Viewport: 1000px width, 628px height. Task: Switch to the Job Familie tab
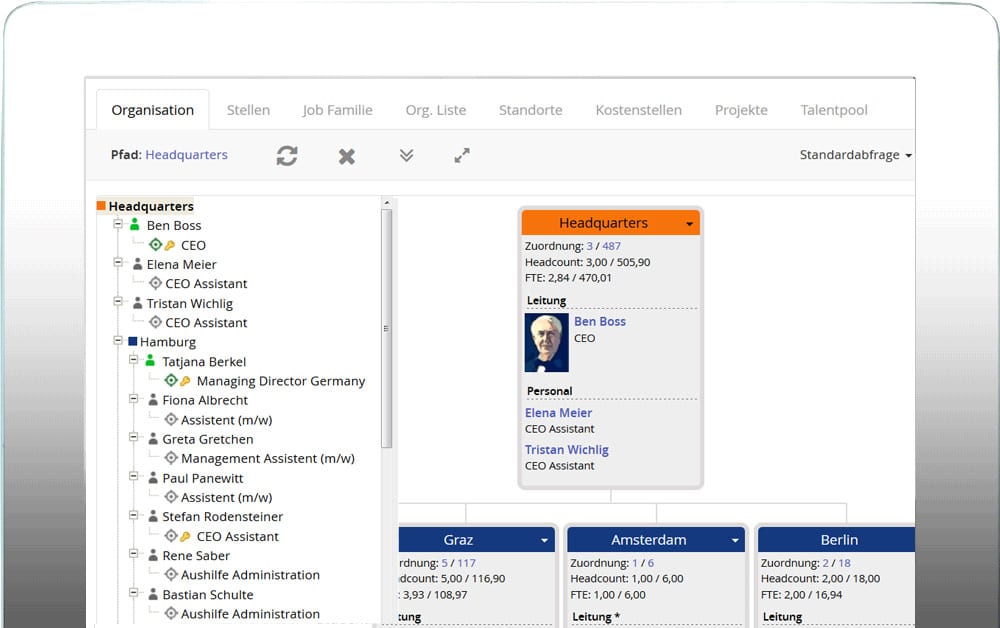(x=337, y=110)
